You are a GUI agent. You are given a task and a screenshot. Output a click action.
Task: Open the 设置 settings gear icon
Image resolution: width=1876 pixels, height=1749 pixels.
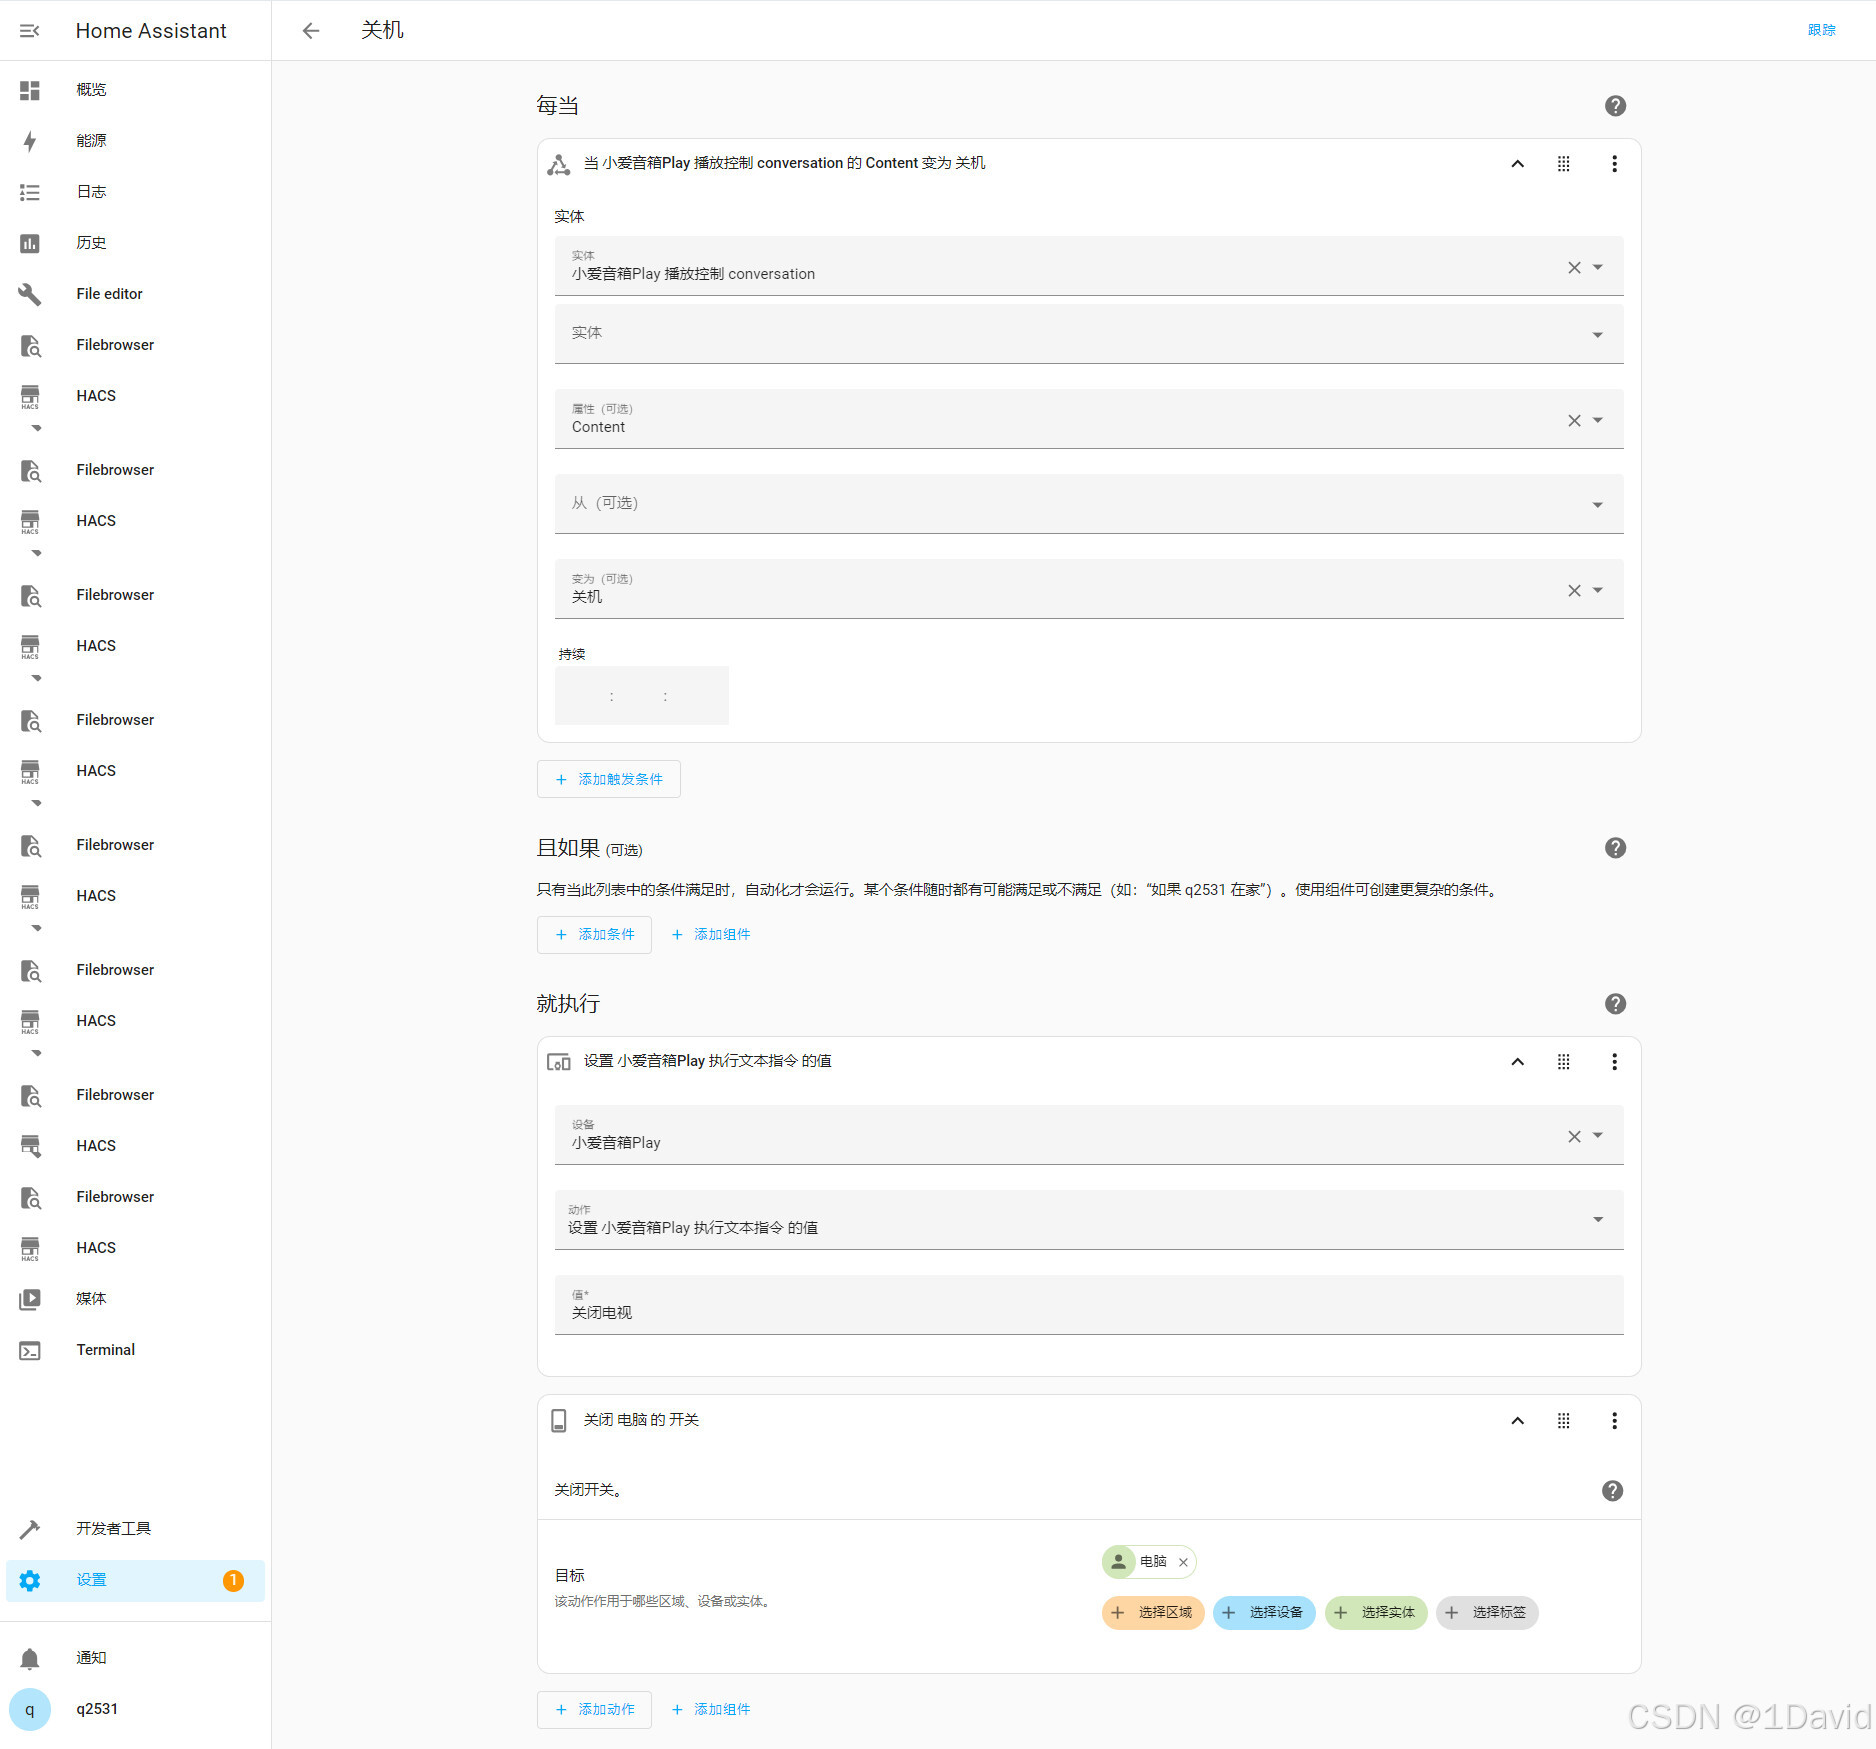pyautogui.click(x=30, y=1580)
